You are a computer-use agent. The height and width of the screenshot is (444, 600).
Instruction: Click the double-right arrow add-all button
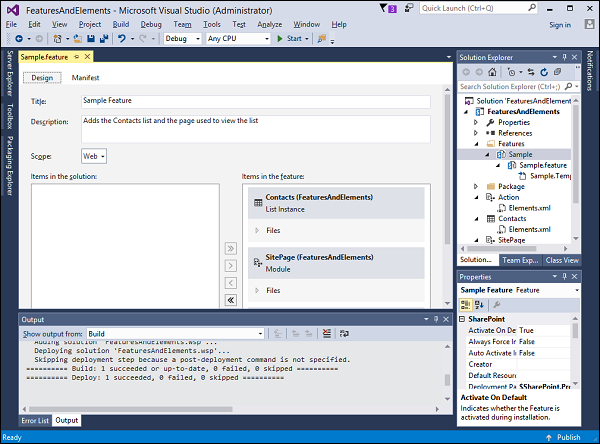230,248
